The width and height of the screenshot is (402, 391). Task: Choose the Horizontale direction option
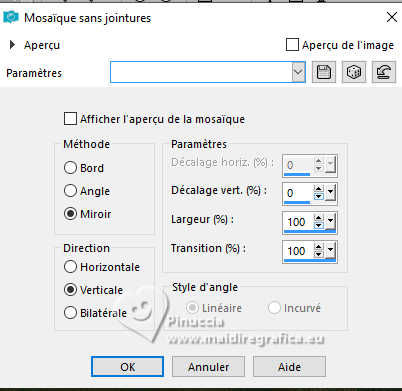[70, 267]
